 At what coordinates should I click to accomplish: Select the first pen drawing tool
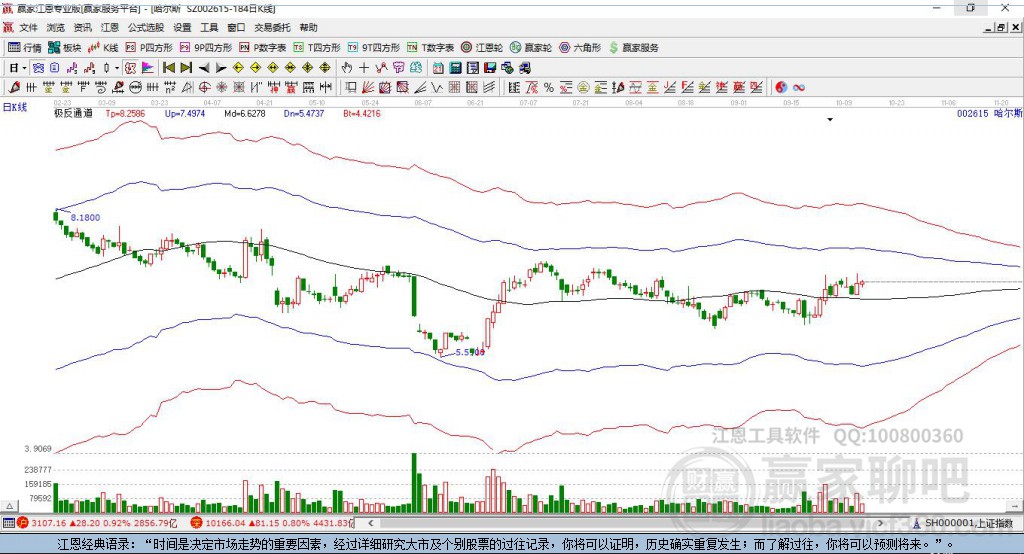pos(14,88)
